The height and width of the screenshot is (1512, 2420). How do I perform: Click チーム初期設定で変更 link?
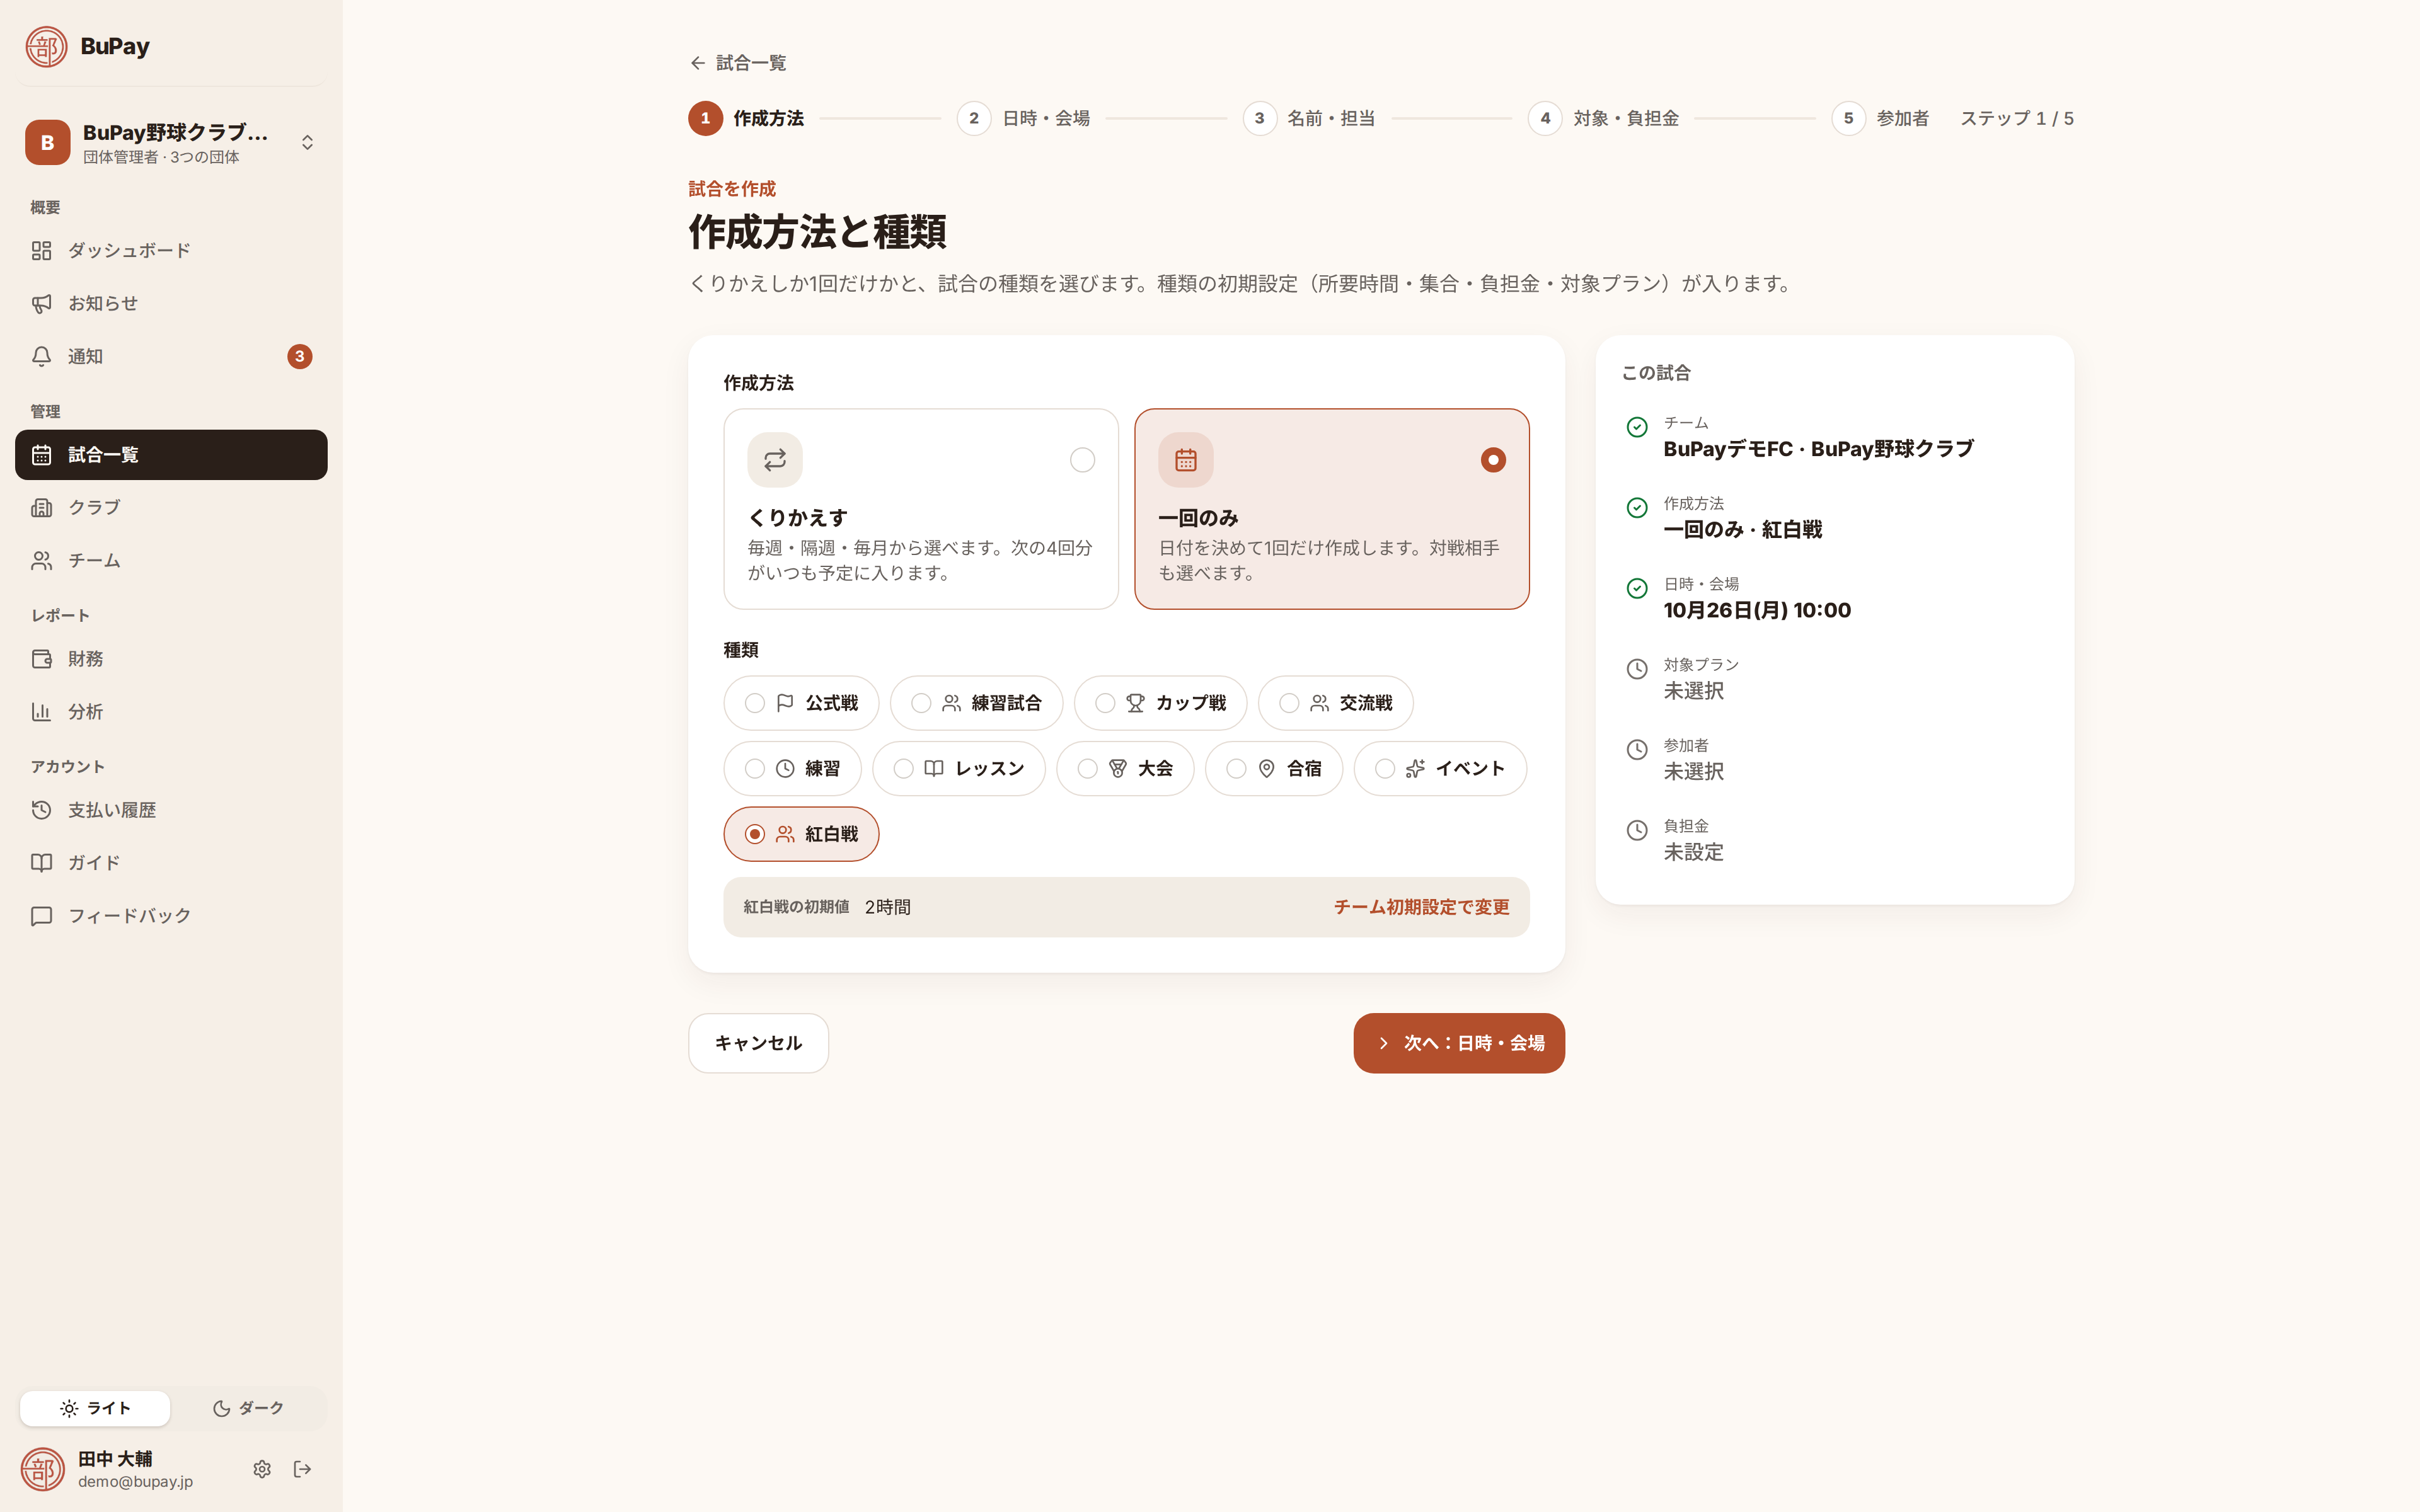[1421, 907]
